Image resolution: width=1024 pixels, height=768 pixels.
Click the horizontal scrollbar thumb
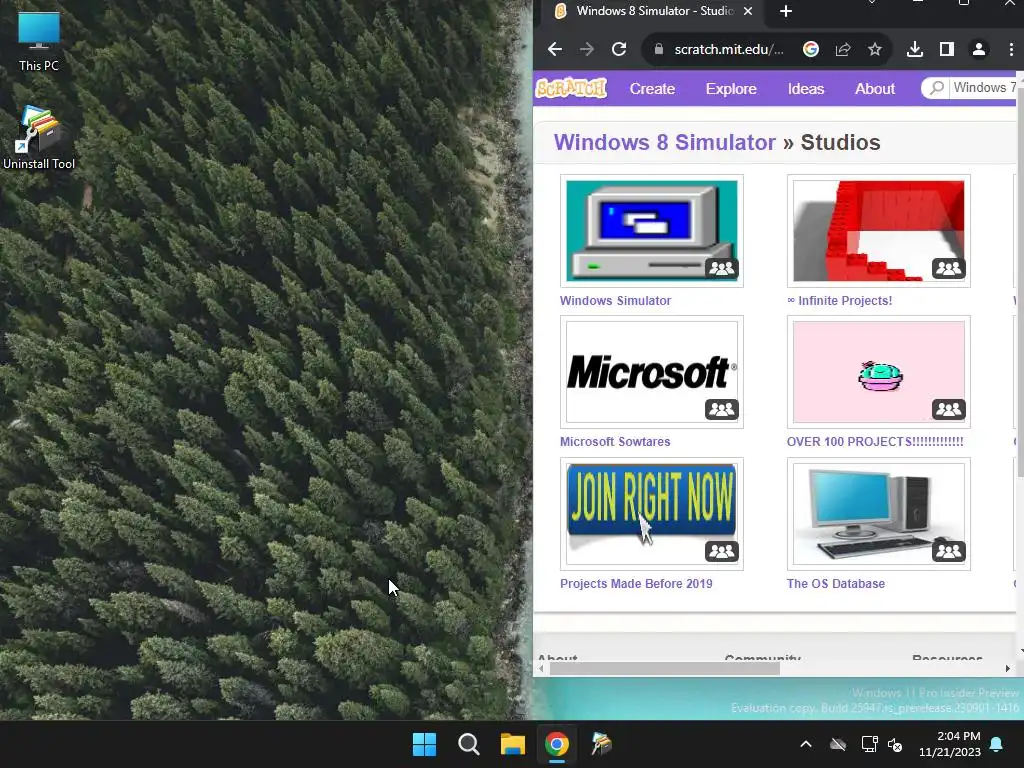664,669
